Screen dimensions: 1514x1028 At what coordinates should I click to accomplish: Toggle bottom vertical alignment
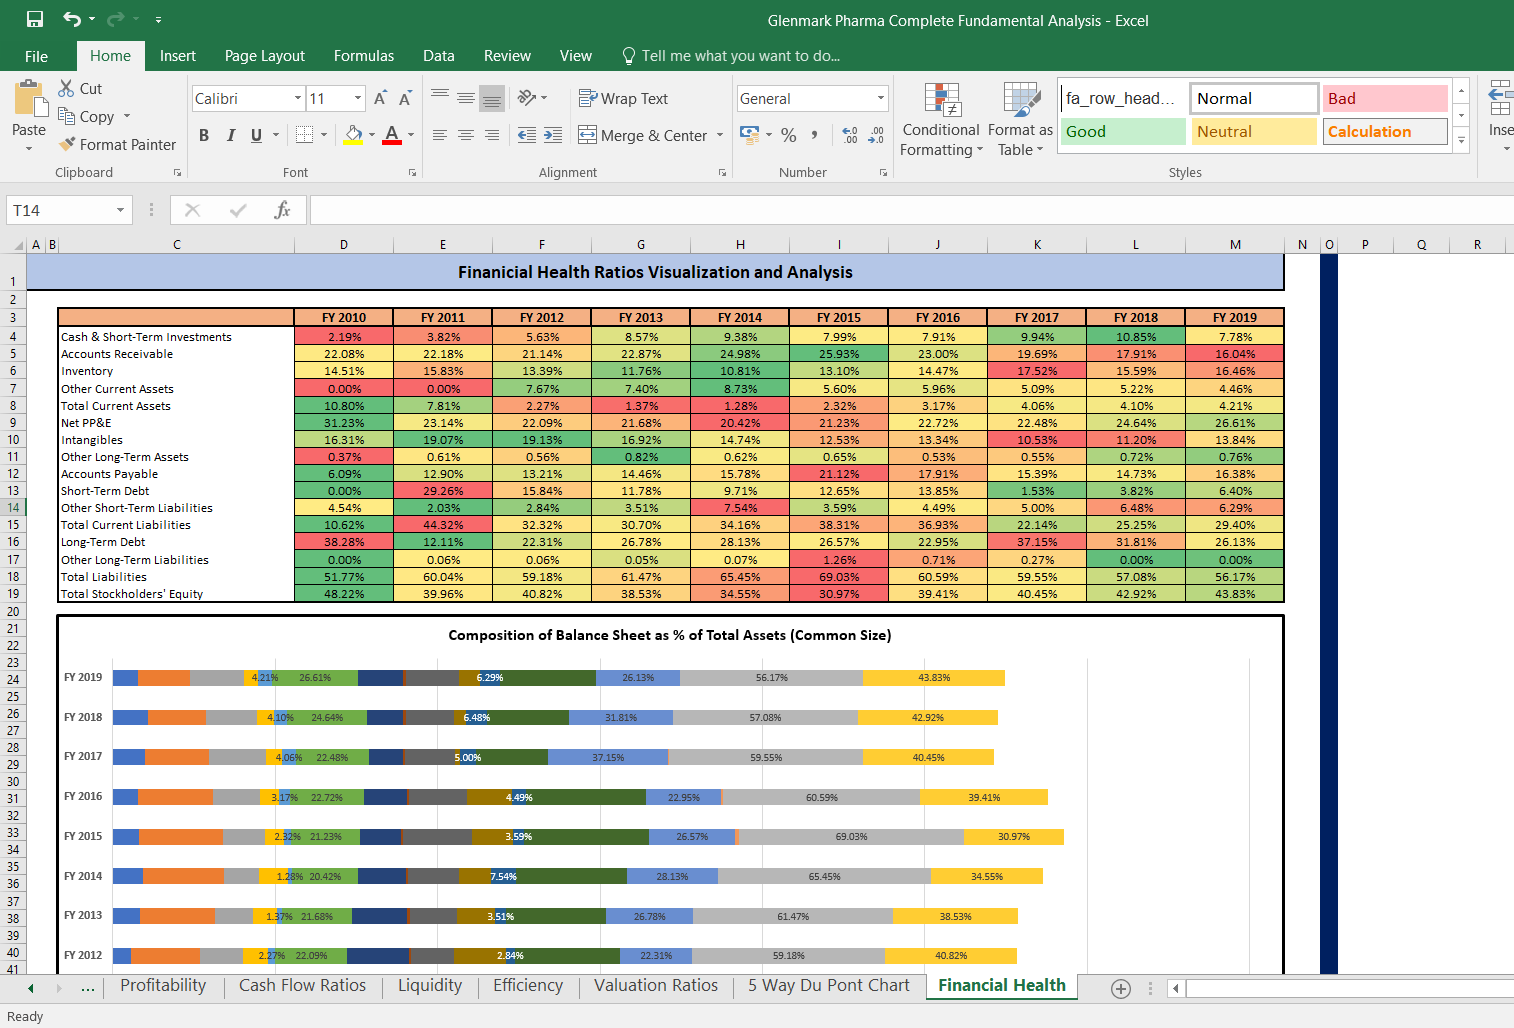(492, 98)
